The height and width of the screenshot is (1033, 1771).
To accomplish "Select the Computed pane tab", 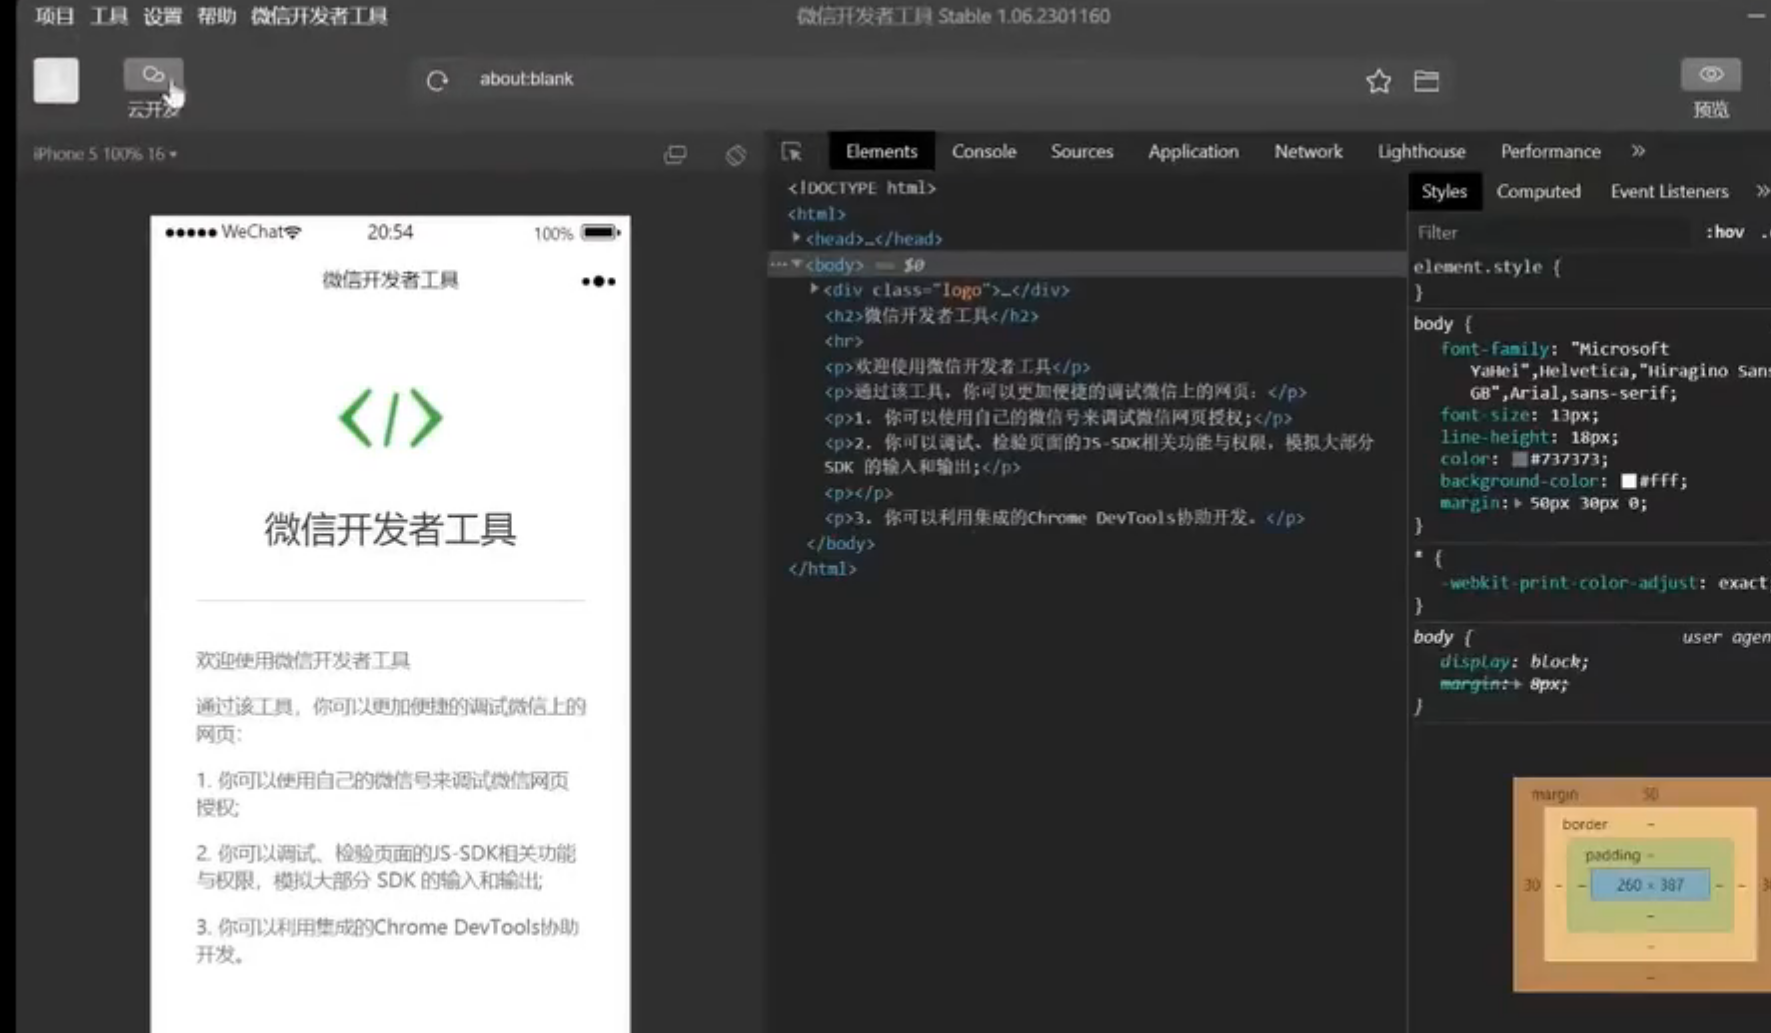I will pyautogui.click(x=1538, y=191).
